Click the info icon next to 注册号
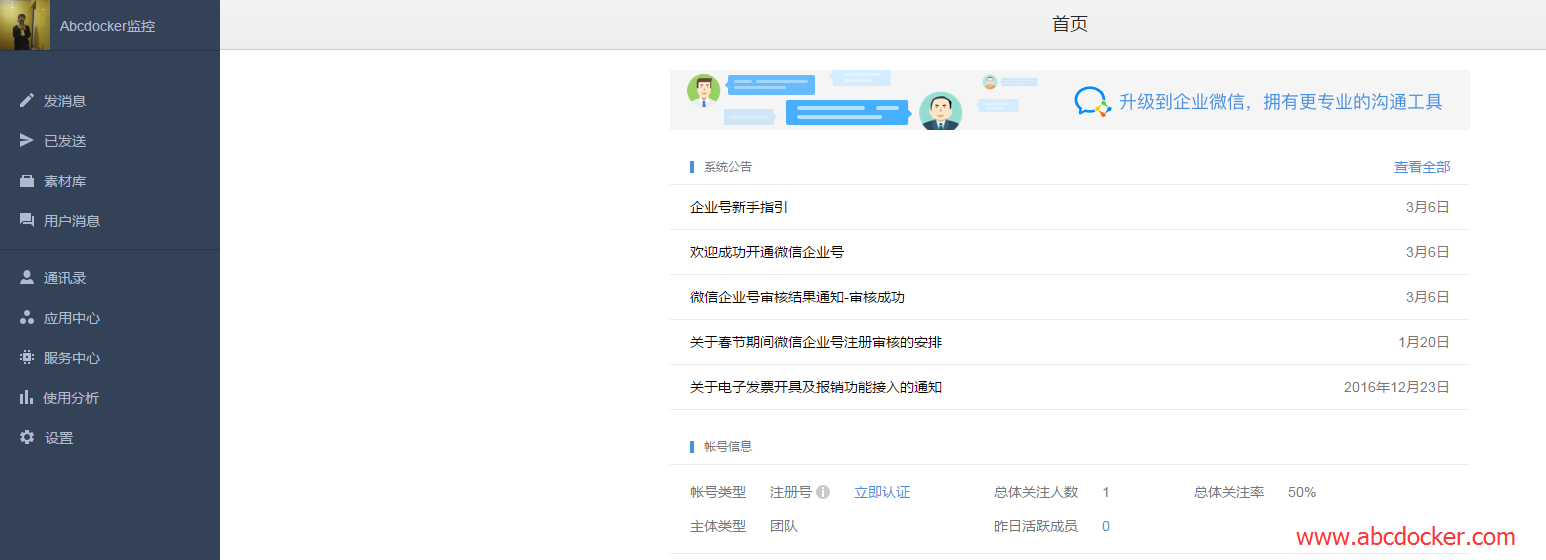The height and width of the screenshot is (560, 1546). [x=823, y=492]
